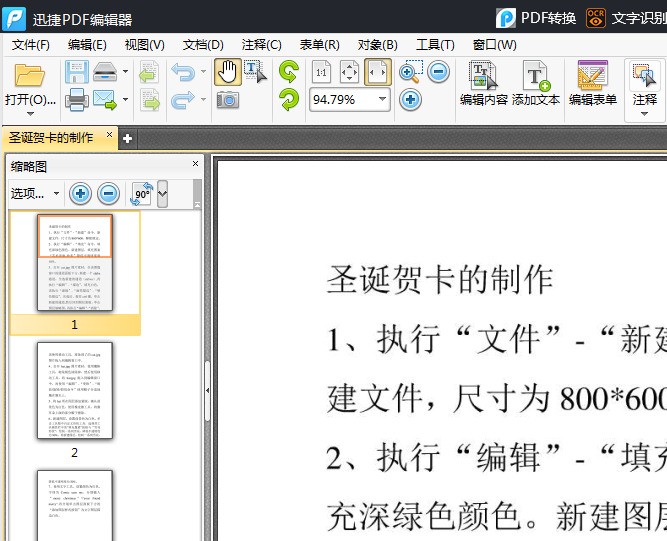Click the Edit Content (编辑内容) tool
Image resolution: width=667 pixels, height=541 pixels.
point(484,83)
